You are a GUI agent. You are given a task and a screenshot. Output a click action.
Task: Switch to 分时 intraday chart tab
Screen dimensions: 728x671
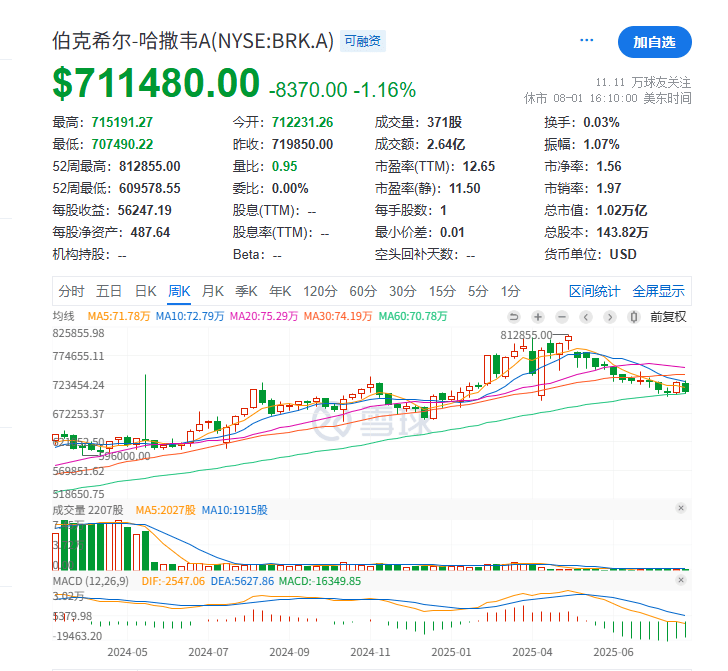[71, 291]
